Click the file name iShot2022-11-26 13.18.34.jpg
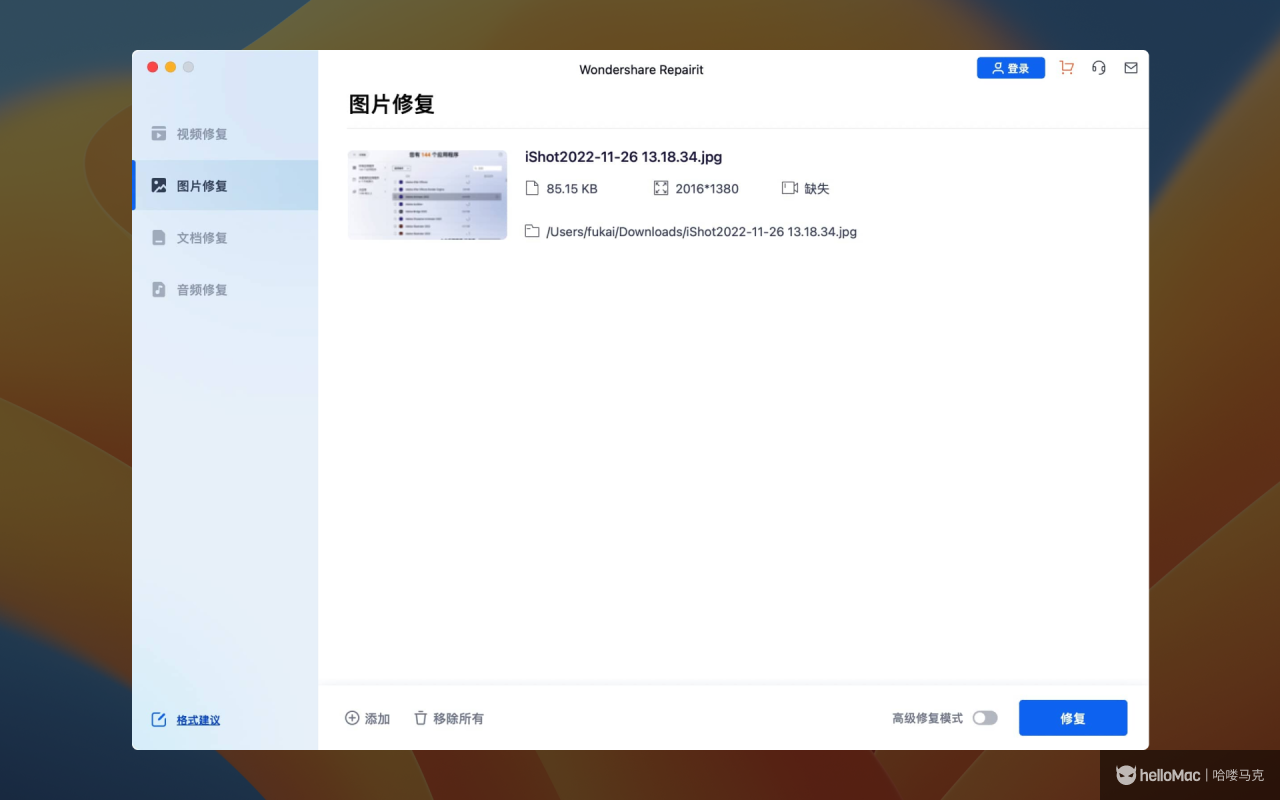The height and width of the screenshot is (800, 1280). [623, 157]
